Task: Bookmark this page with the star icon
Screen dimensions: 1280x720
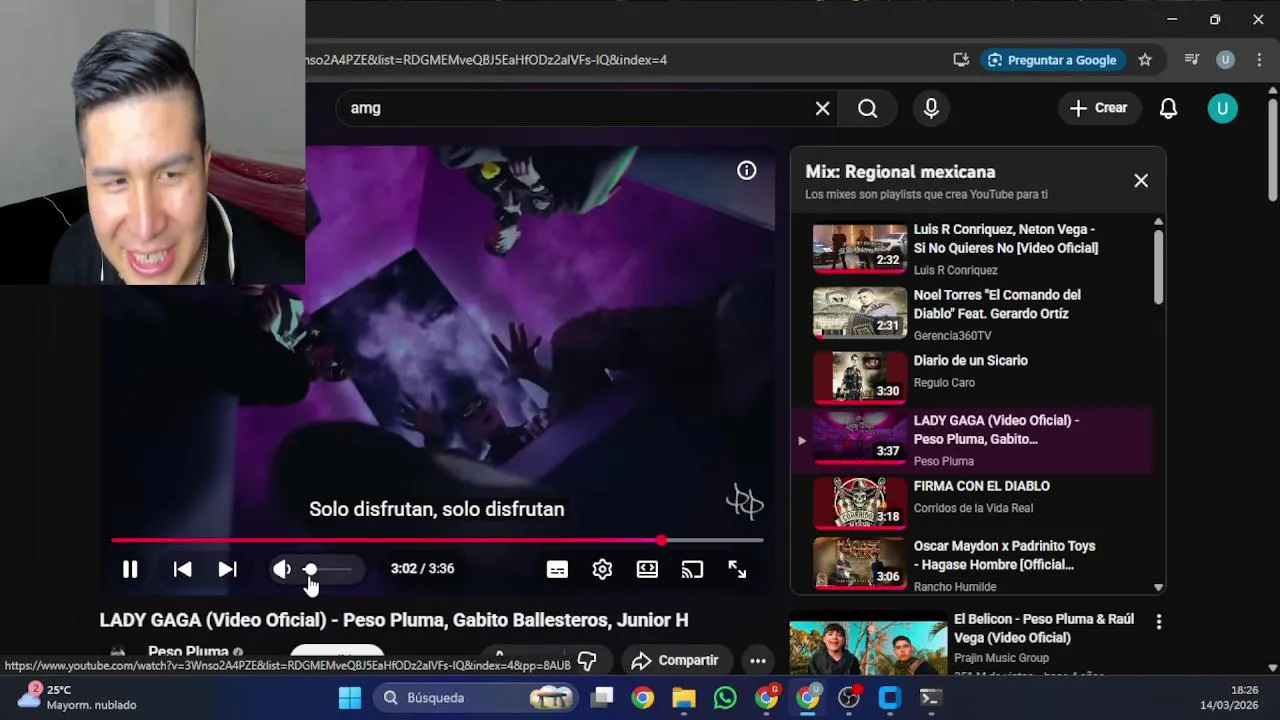Action: point(1145,60)
